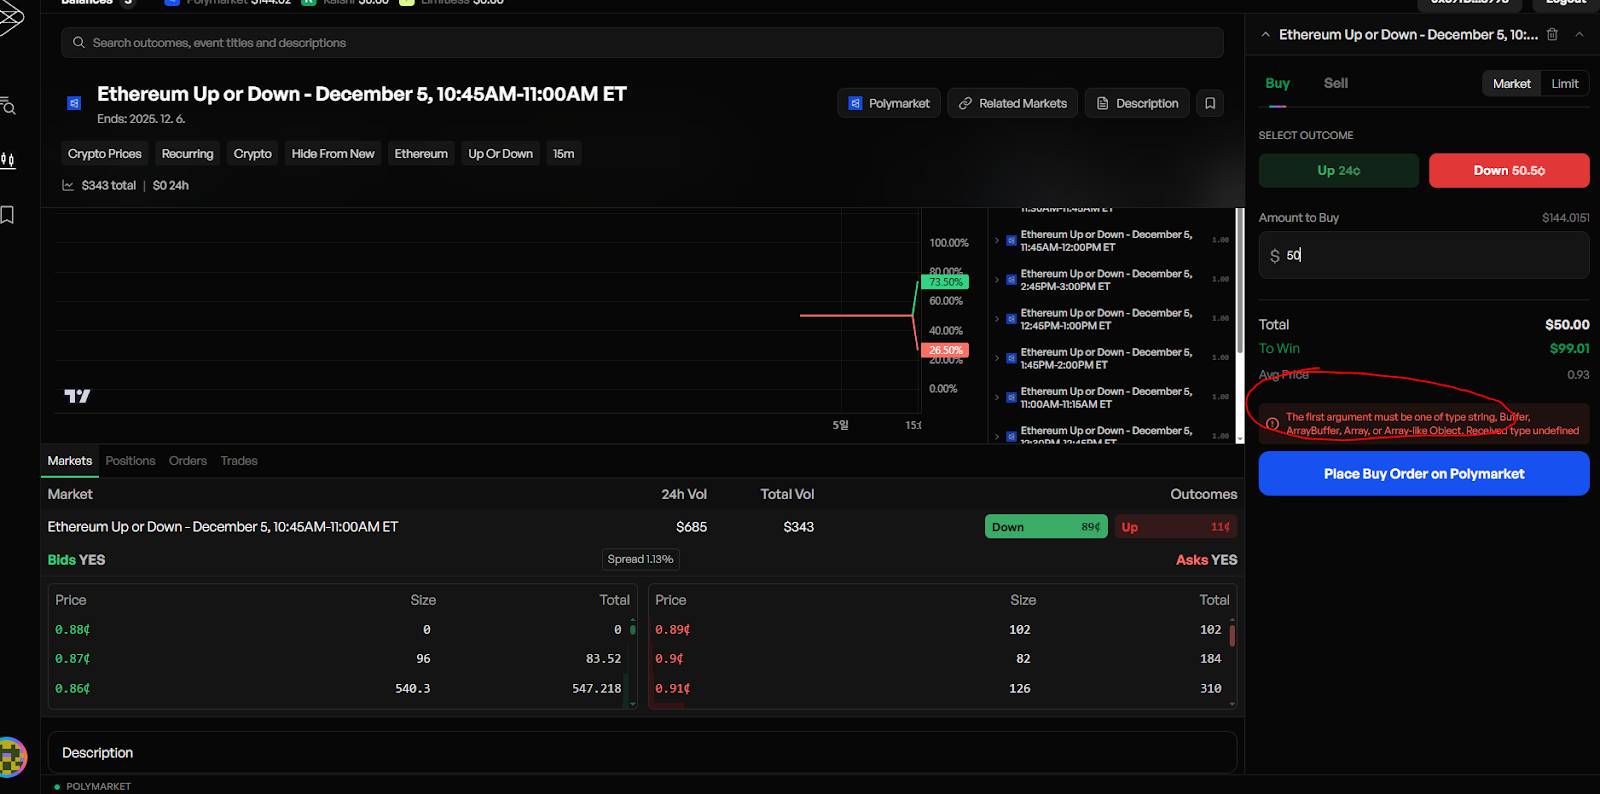Screen dimensions: 1600x794
Task: Click the market icon for the 11:45AM-12:00PM listing
Action: coord(1011,241)
